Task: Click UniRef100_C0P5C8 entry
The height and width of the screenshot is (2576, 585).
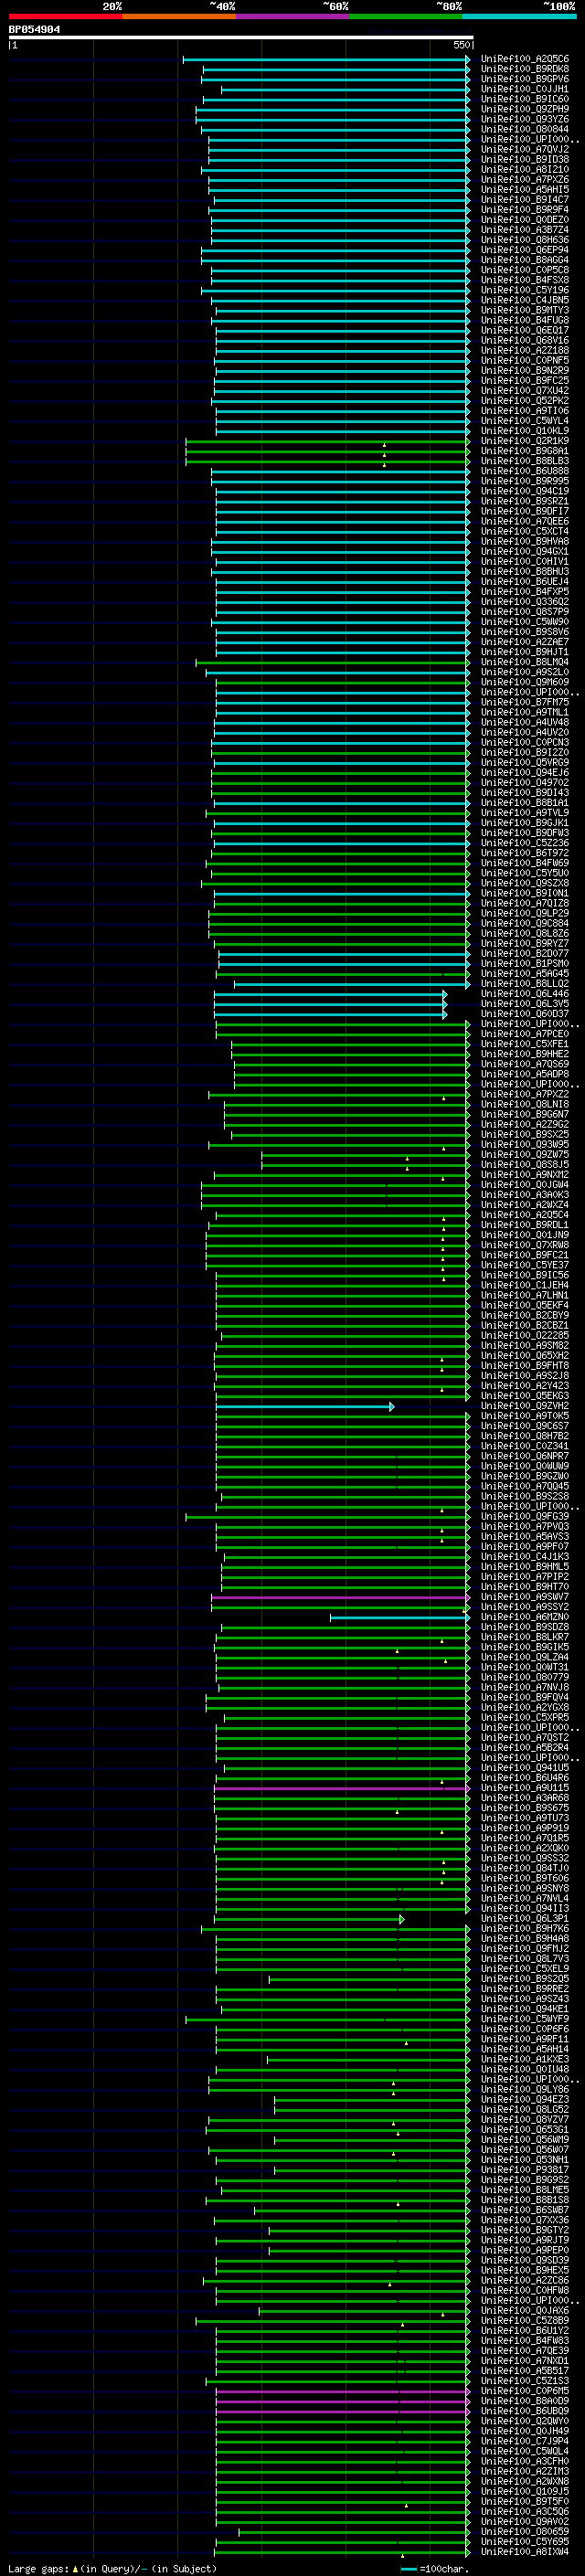Action: (x=525, y=270)
